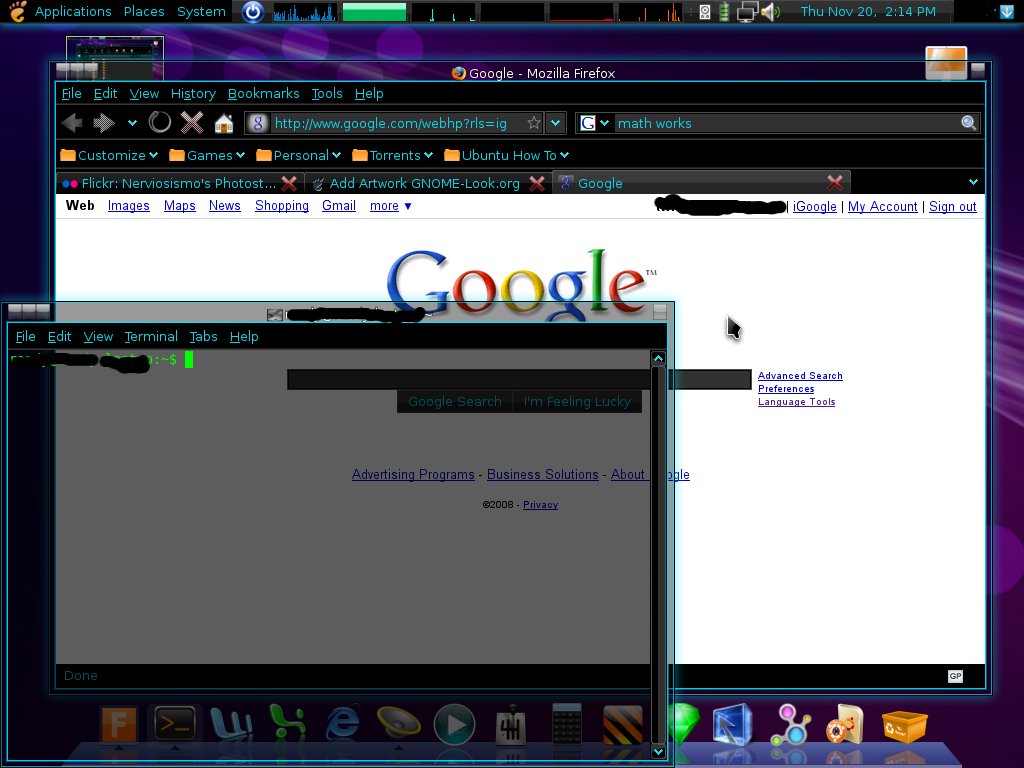The height and width of the screenshot is (768, 1024).
Task: Open Firefox Bookmarks menu
Action: (264, 93)
